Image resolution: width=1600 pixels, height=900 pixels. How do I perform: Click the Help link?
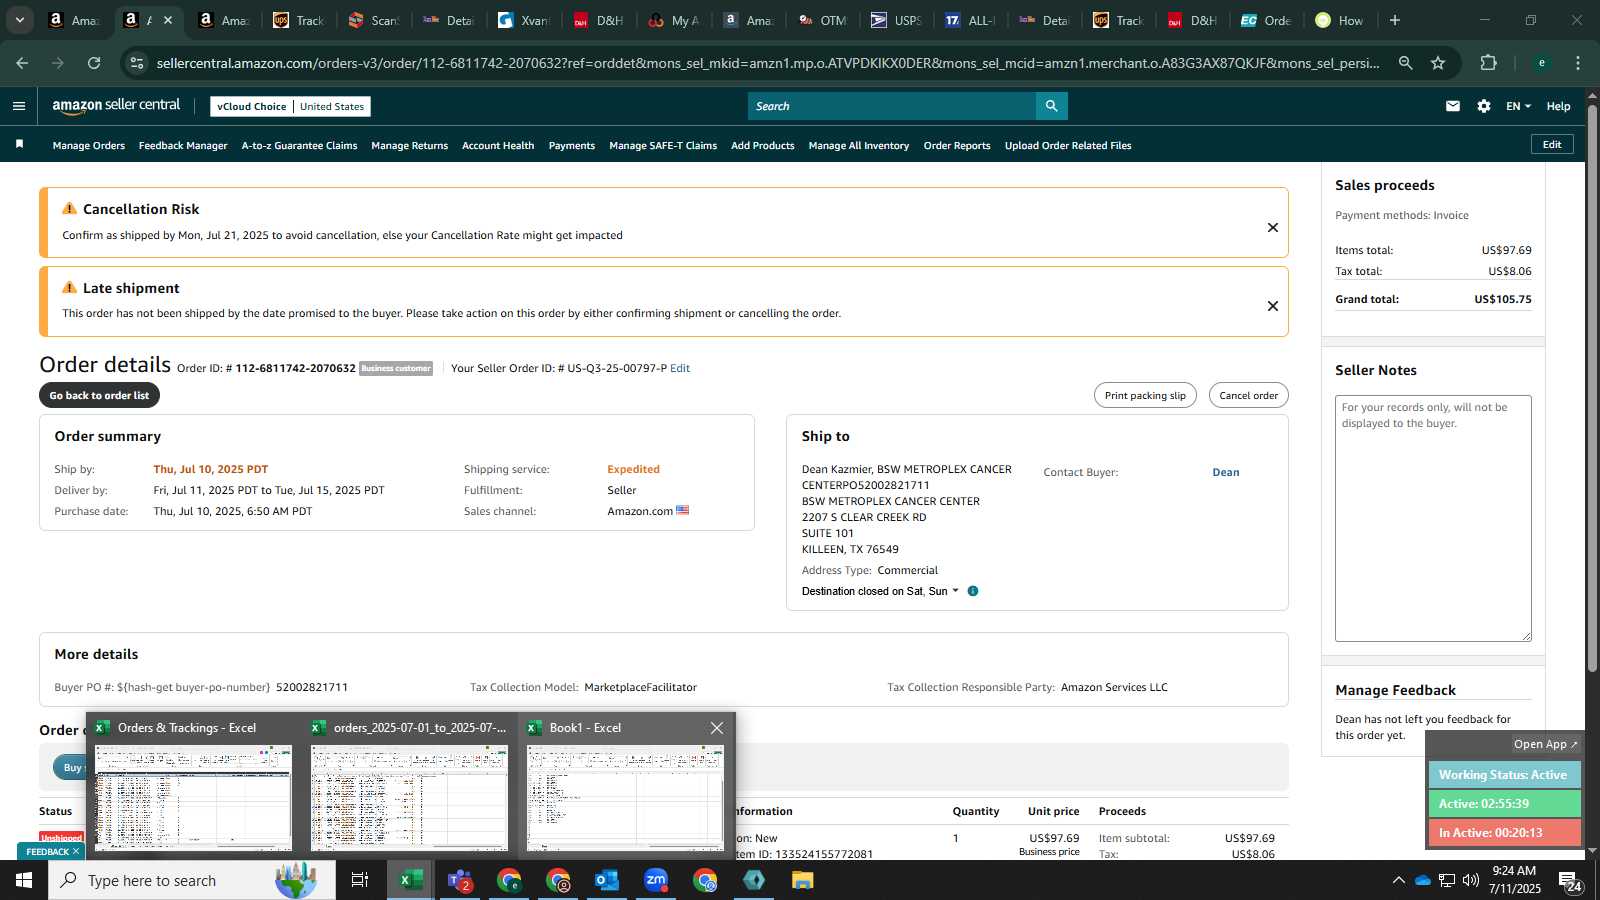click(1558, 106)
